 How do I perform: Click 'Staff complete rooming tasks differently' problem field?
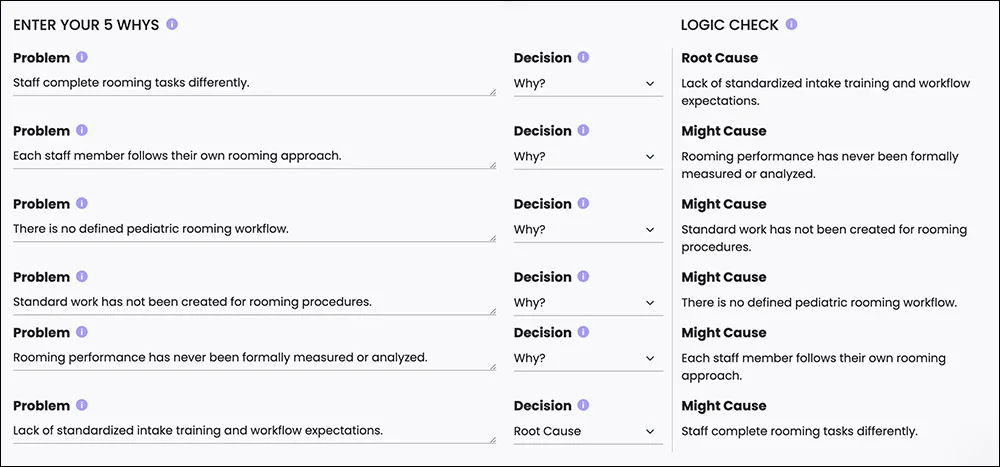coord(254,84)
